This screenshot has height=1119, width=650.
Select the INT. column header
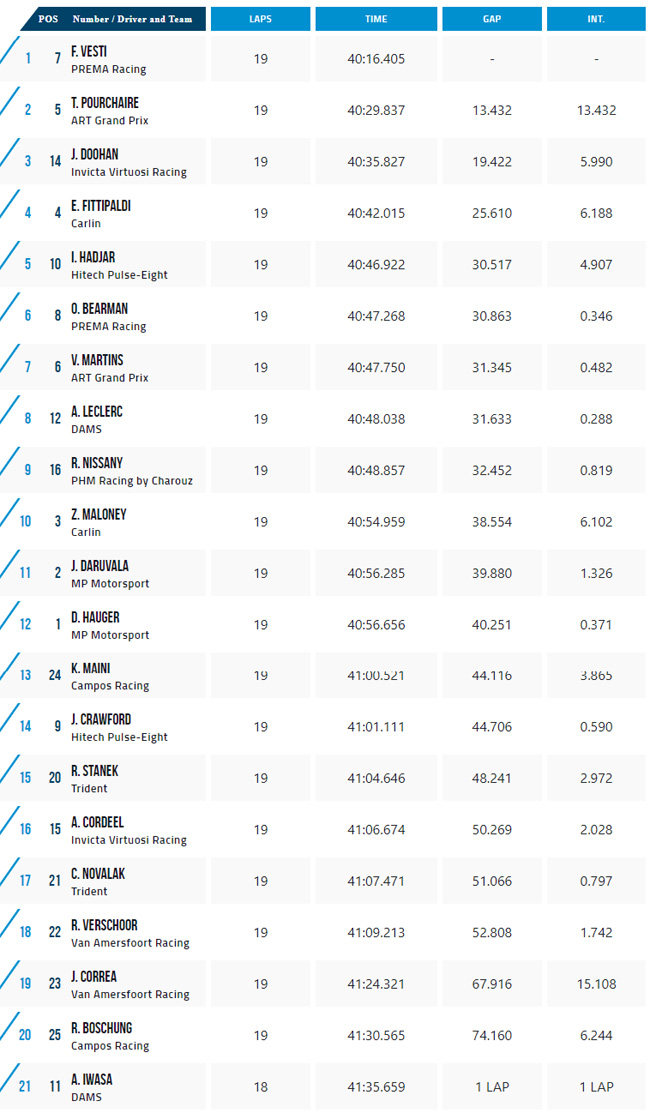click(x=596, y=19)
